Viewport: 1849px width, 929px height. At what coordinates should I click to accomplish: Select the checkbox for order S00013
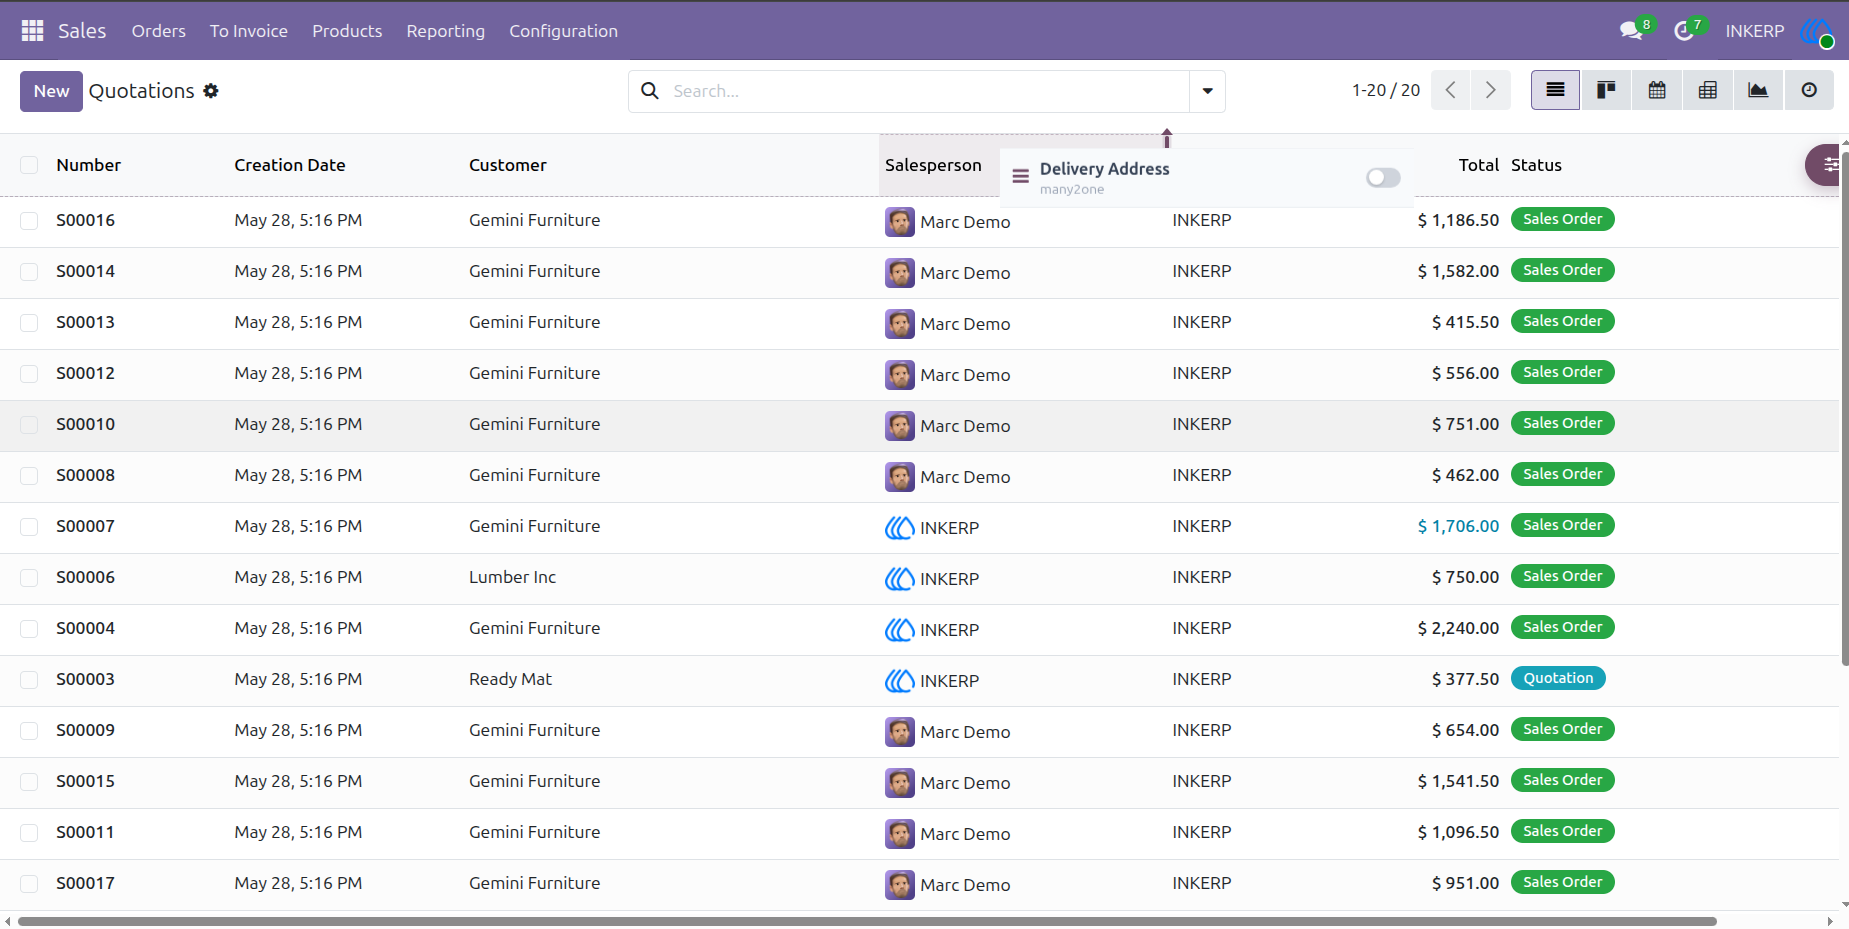tap(29, 323)
